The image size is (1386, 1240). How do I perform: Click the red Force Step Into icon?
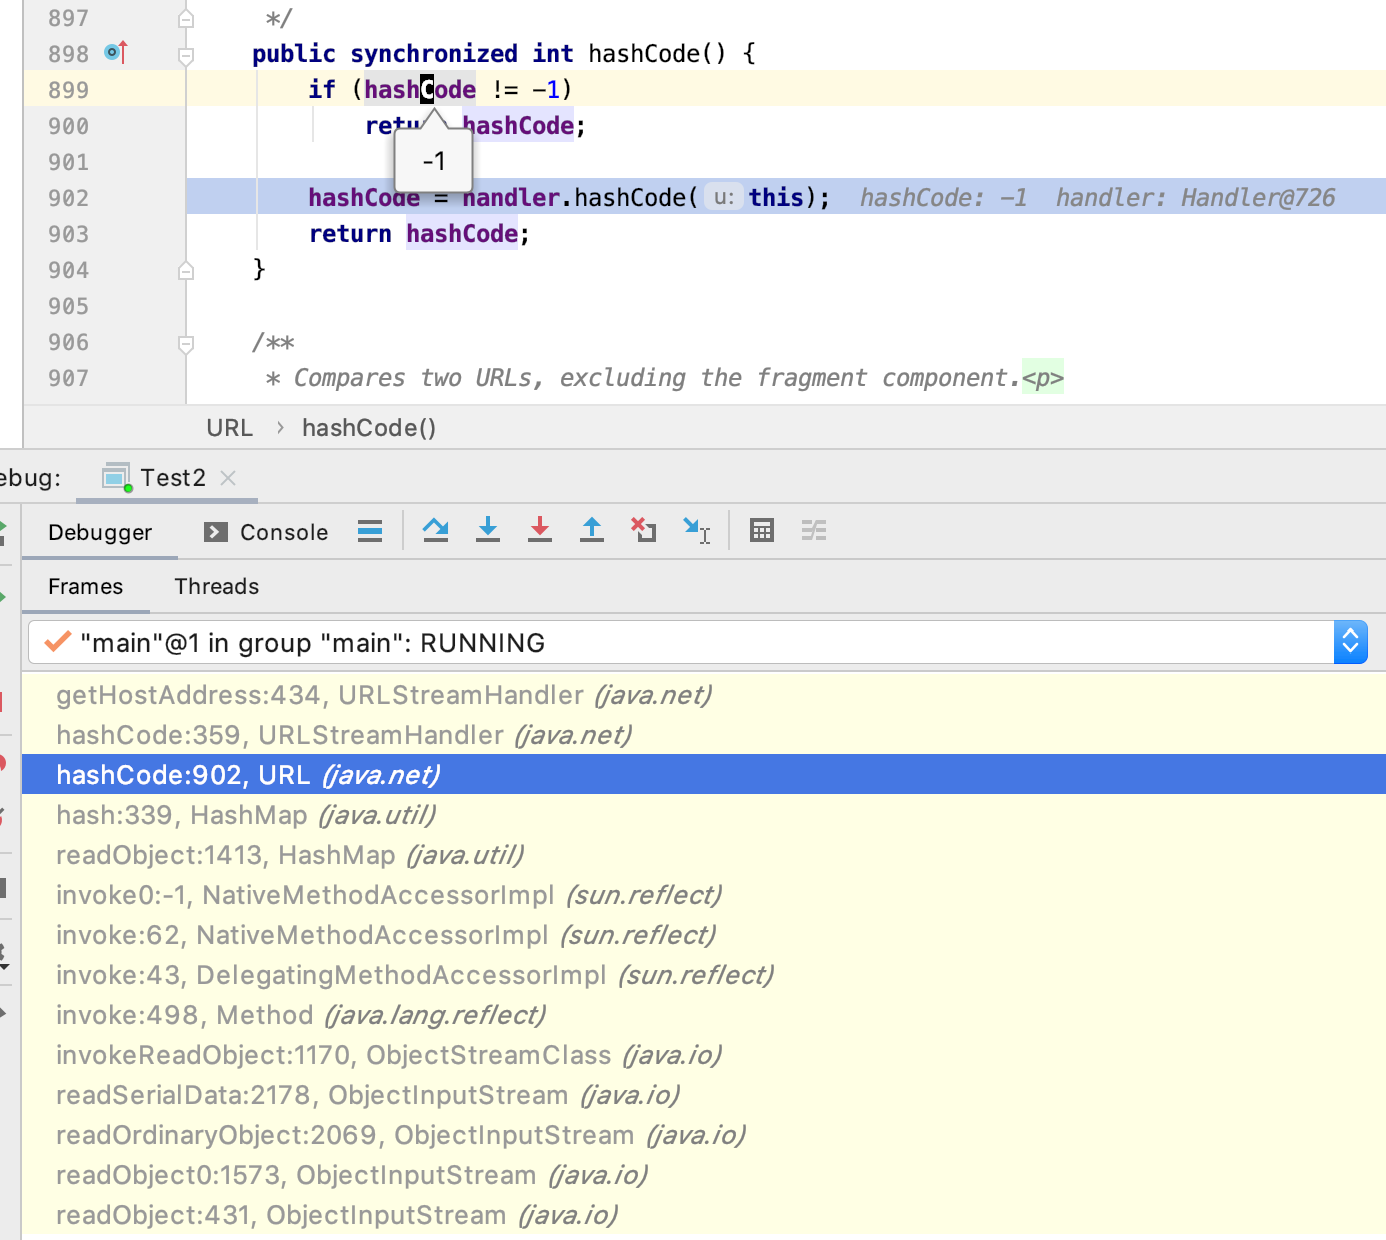tap(540, 530)
